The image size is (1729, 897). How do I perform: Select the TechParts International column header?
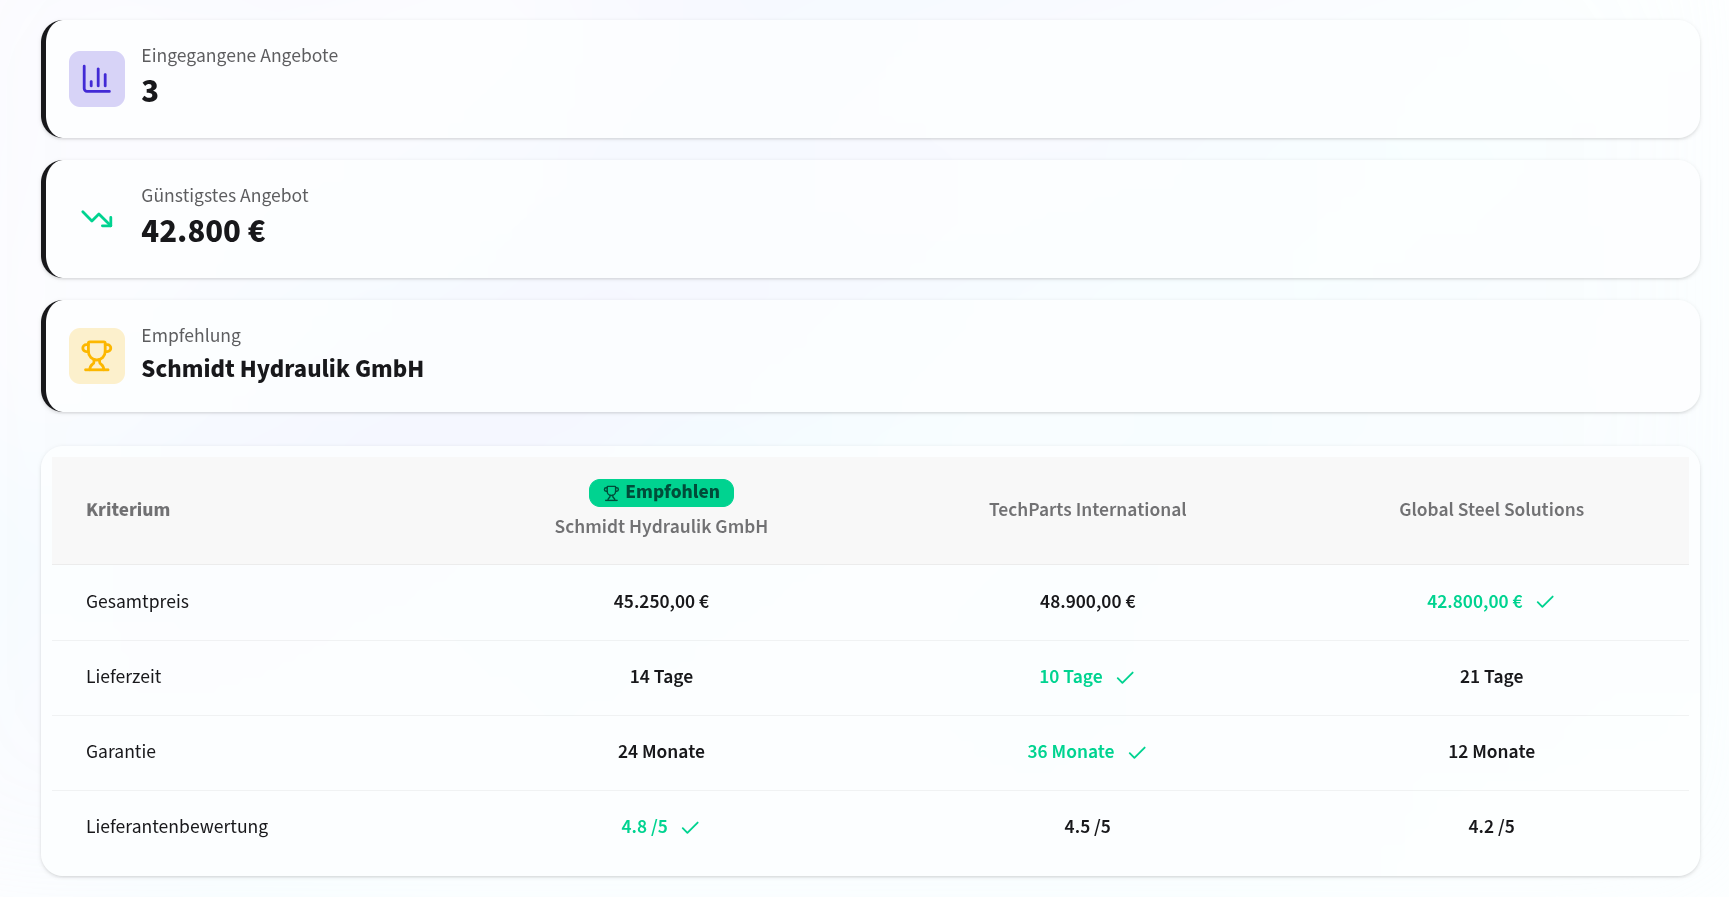pos(1087,510)
